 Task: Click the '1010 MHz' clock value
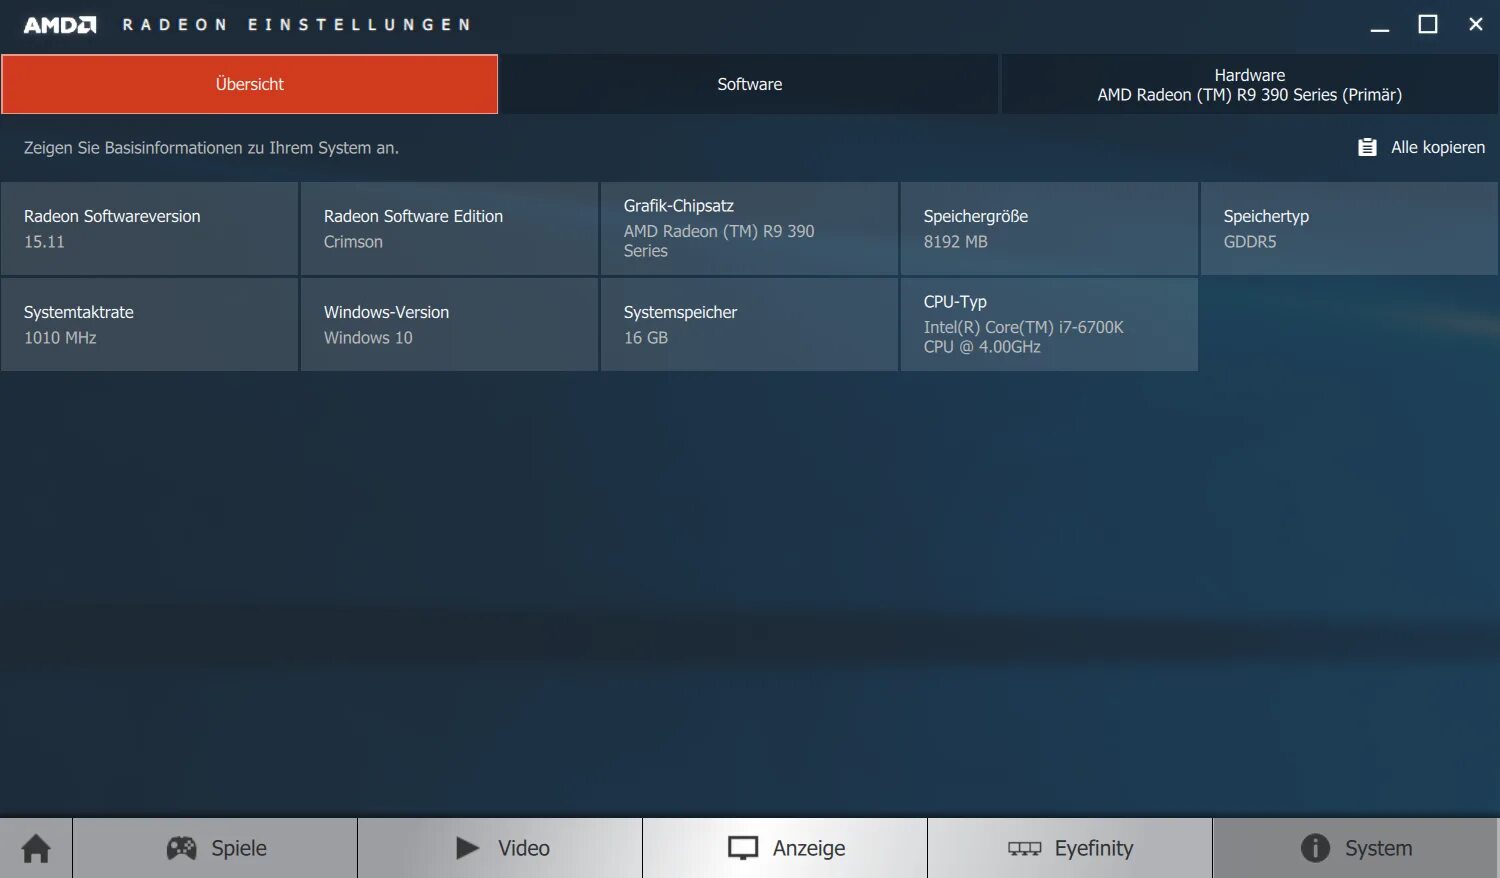60,338
